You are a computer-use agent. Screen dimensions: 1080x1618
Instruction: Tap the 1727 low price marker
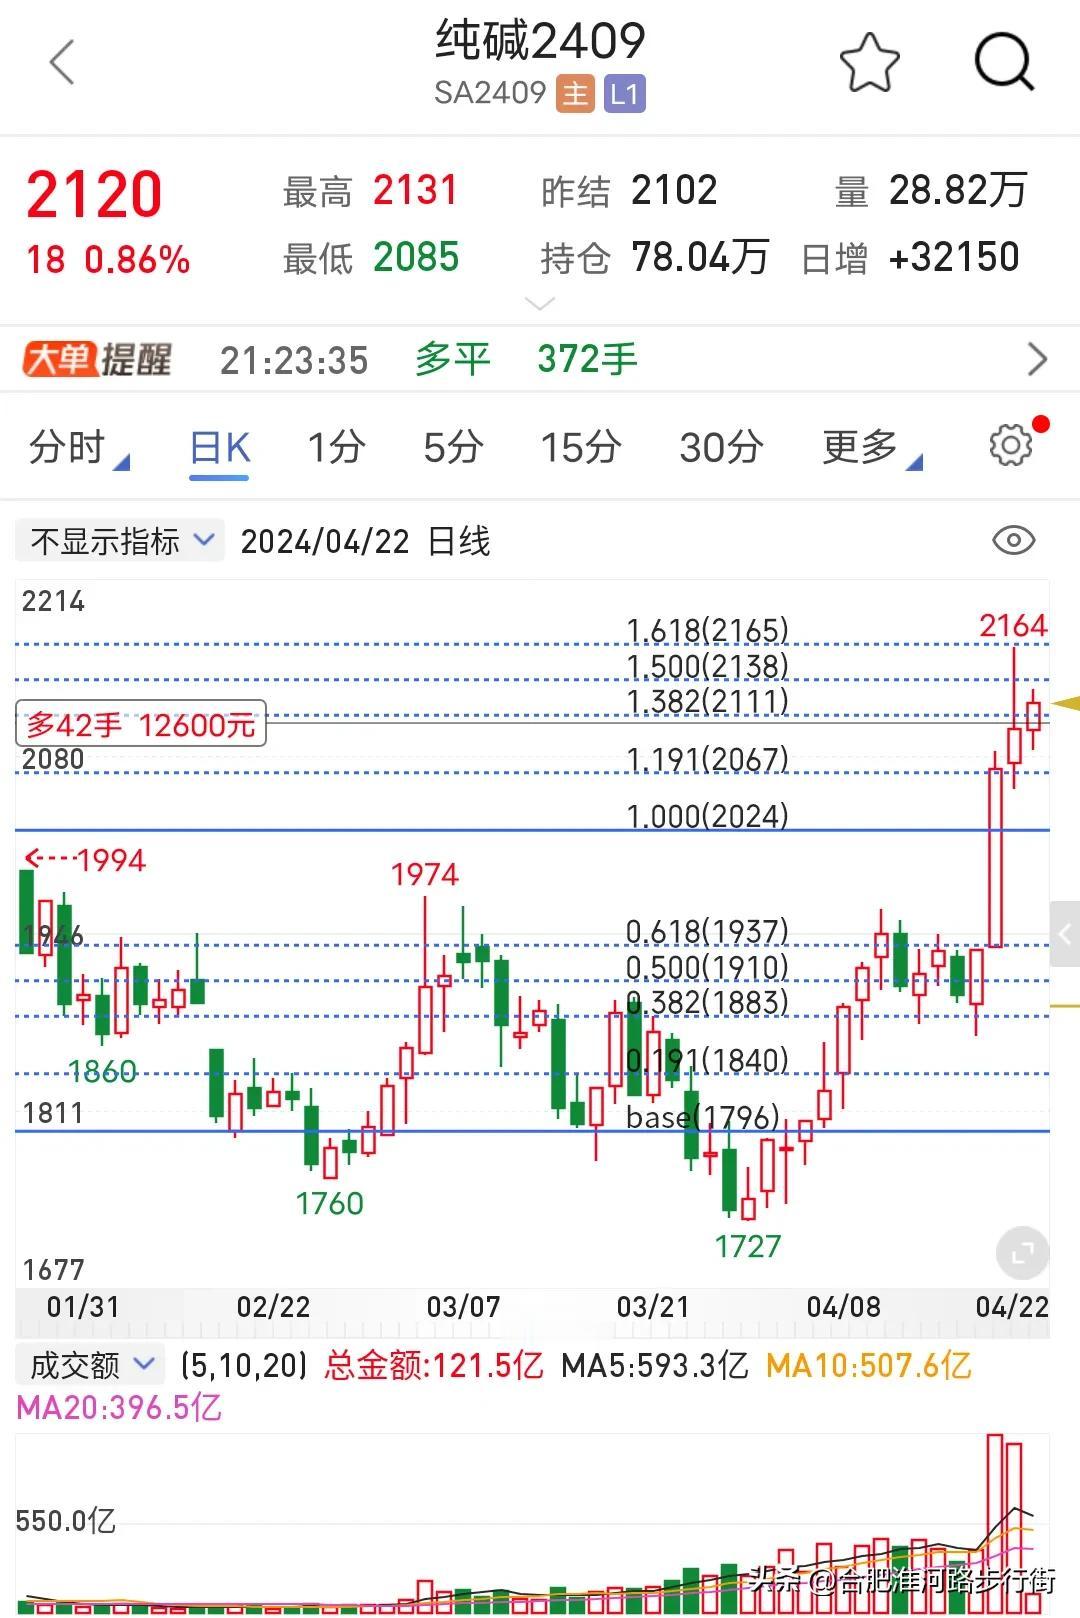748,1246
